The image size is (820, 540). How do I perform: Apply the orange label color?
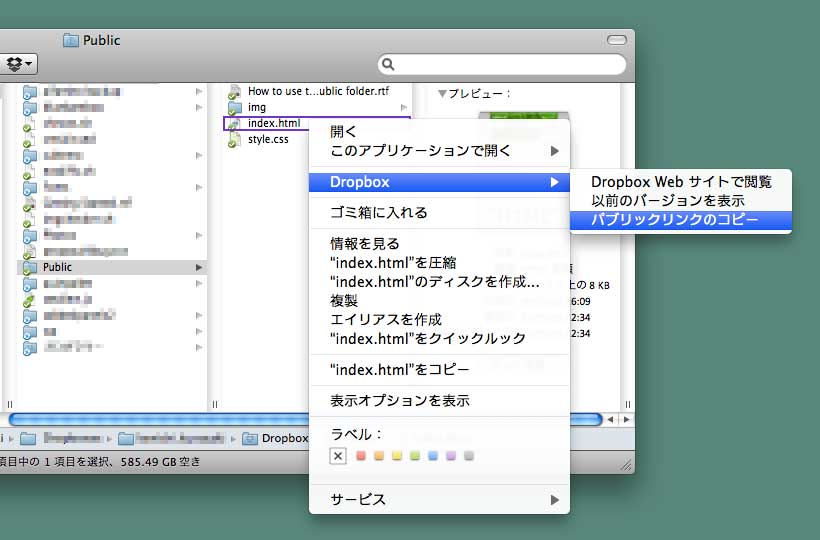[x=379, y=456]
